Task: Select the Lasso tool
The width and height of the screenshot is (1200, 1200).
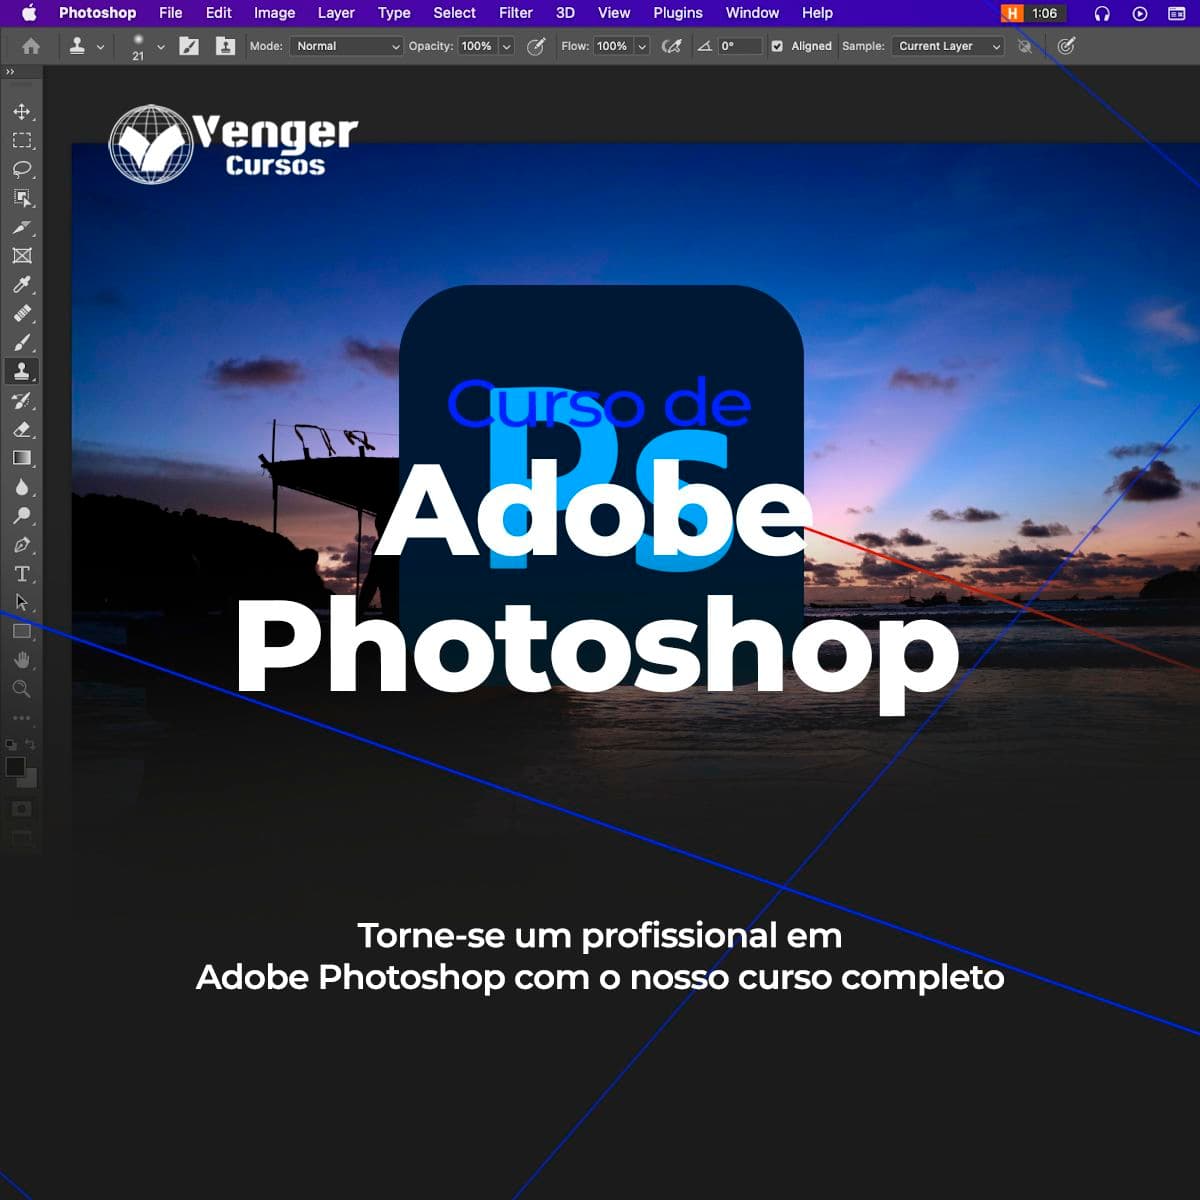Action: (22, 169)
